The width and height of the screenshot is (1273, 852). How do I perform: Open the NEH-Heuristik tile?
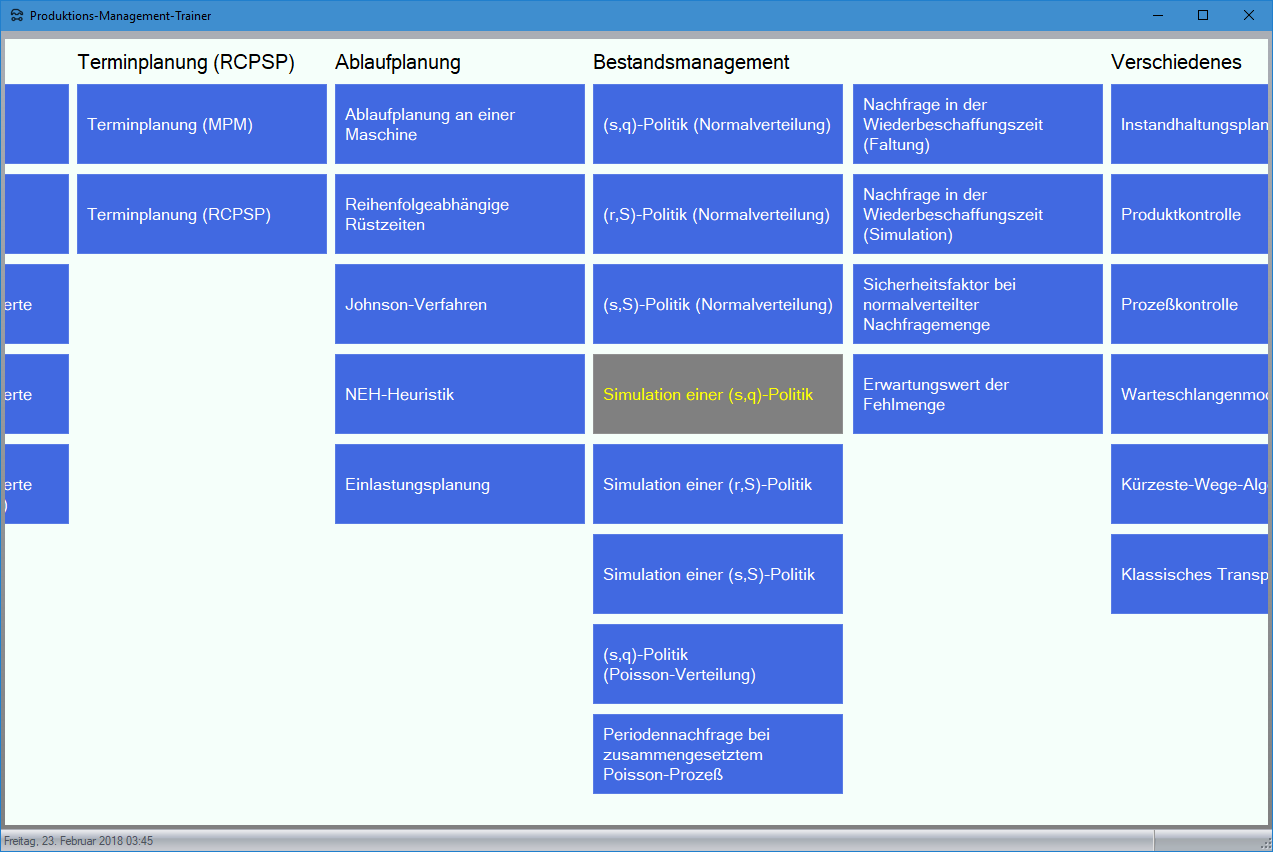click(459, 394)
